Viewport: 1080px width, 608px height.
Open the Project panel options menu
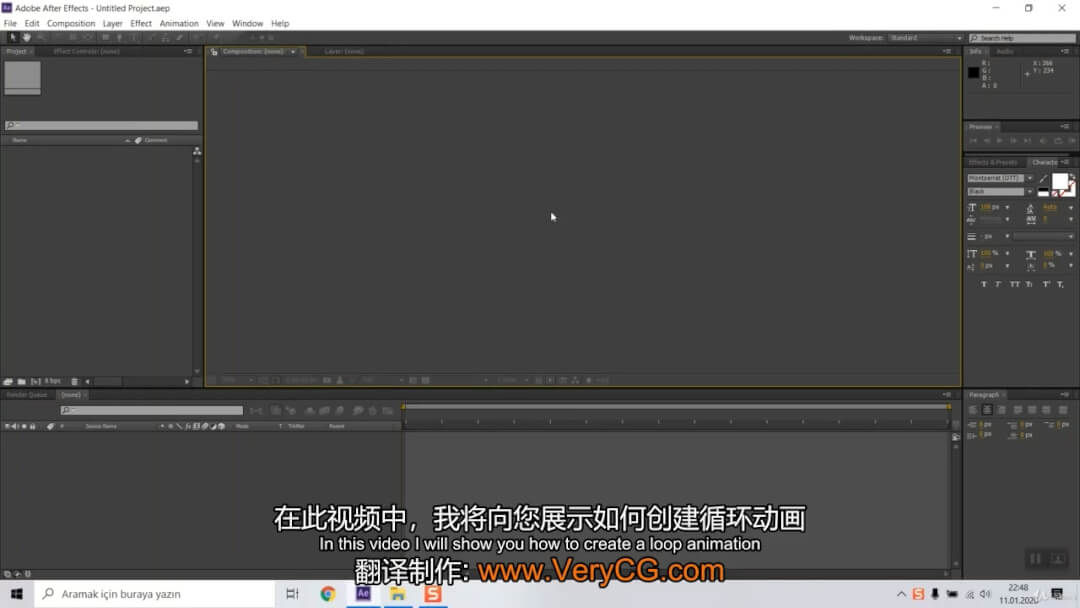click(x=188, y=52)
